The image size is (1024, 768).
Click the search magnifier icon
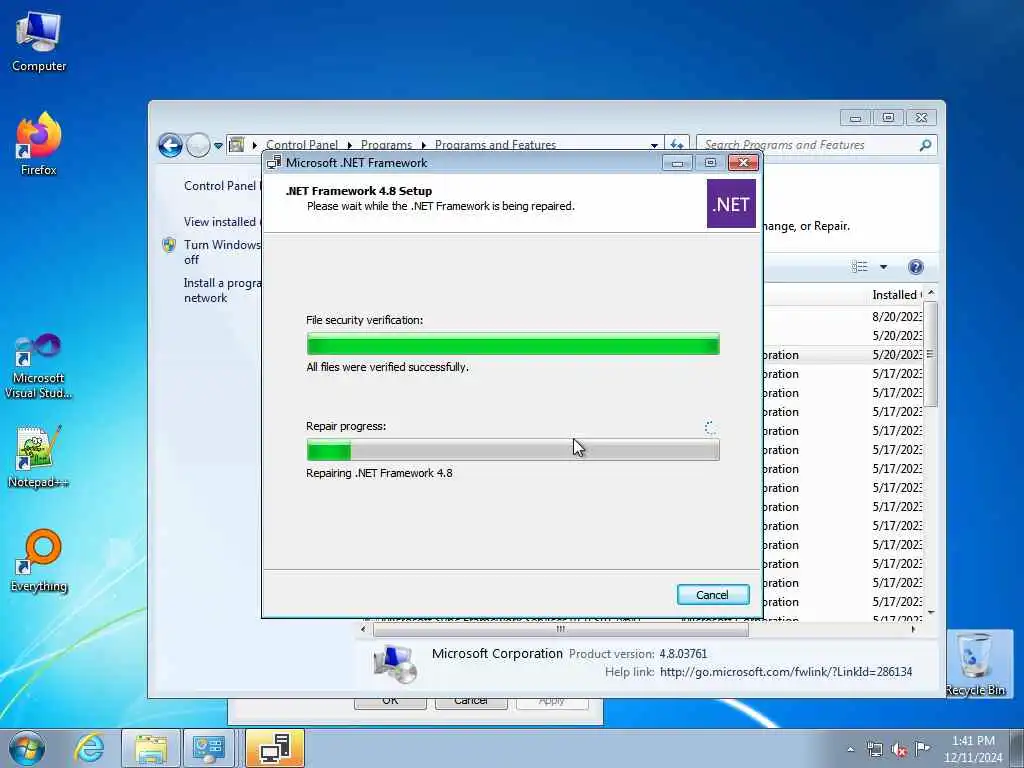[x=925, y=145]
